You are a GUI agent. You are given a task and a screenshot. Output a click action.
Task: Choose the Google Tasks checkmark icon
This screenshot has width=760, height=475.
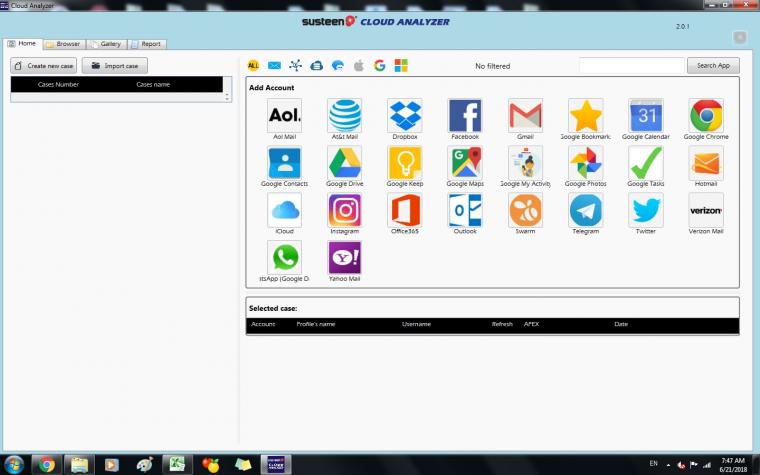(x=646, y=163)
